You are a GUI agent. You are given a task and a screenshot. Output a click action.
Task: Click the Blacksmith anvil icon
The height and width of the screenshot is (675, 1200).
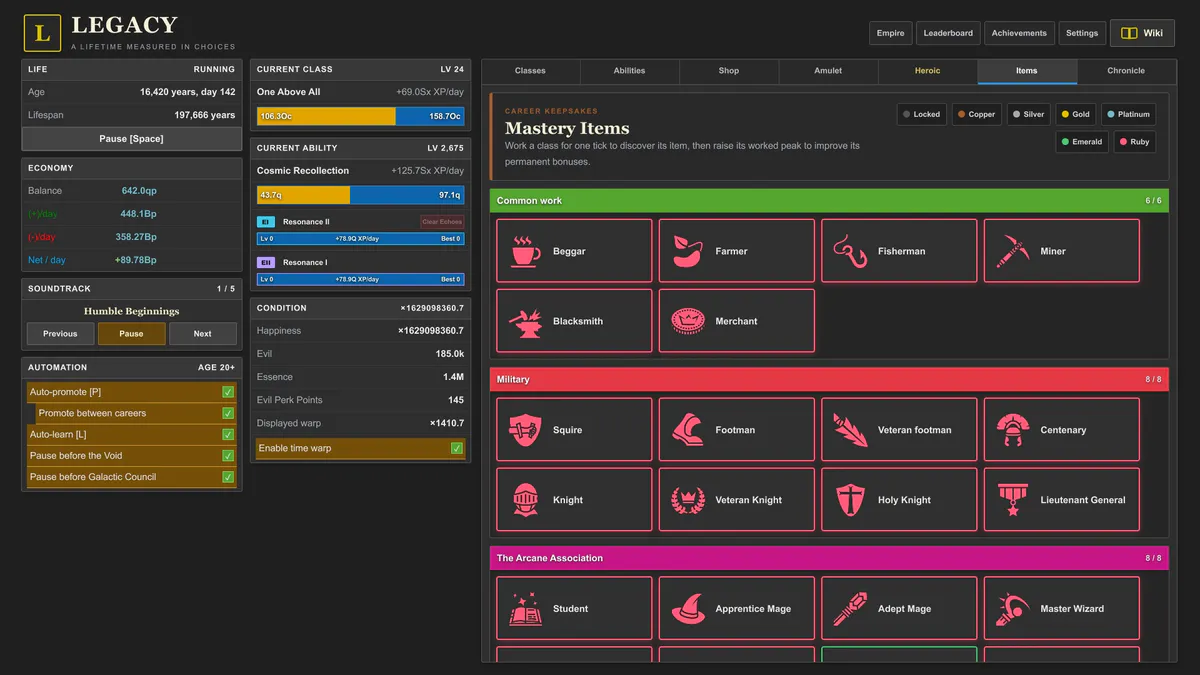525,321
